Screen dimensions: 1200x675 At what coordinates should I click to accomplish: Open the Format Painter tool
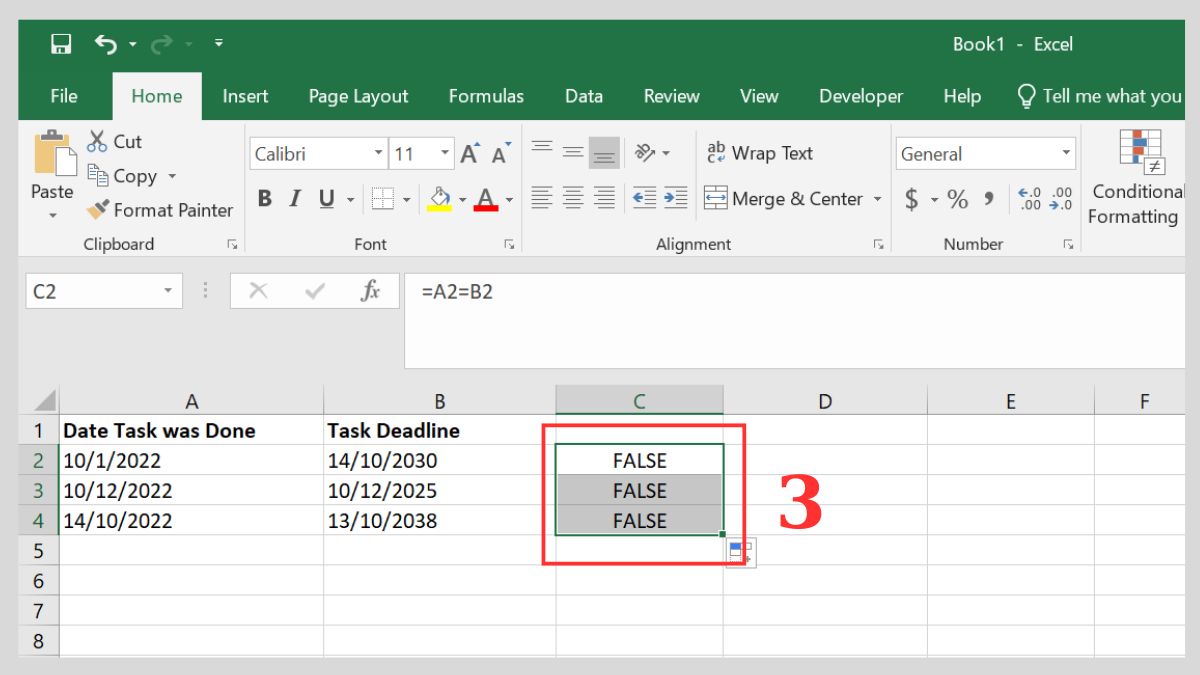(x=160, y=211)
